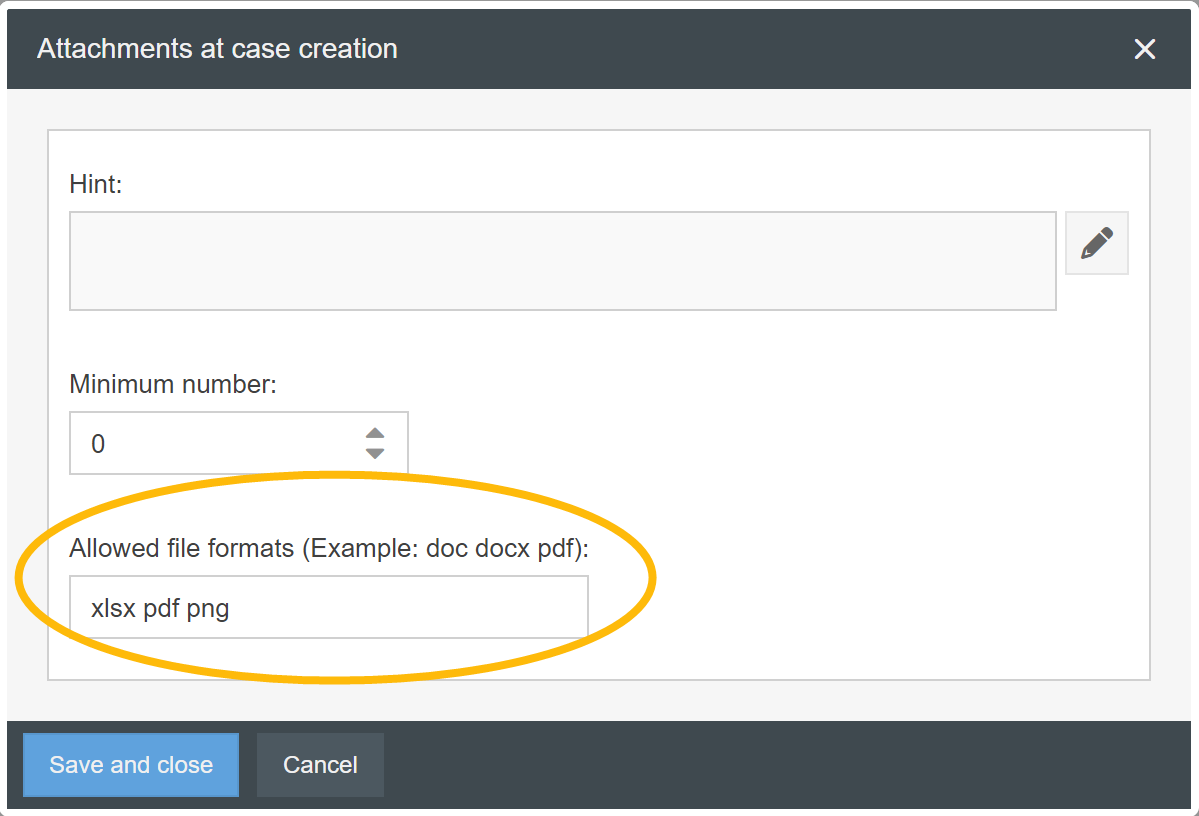This screenshot has width=1199, height=816.
Task: Click inside the Hint text area
Action: [x=562, y=261]
